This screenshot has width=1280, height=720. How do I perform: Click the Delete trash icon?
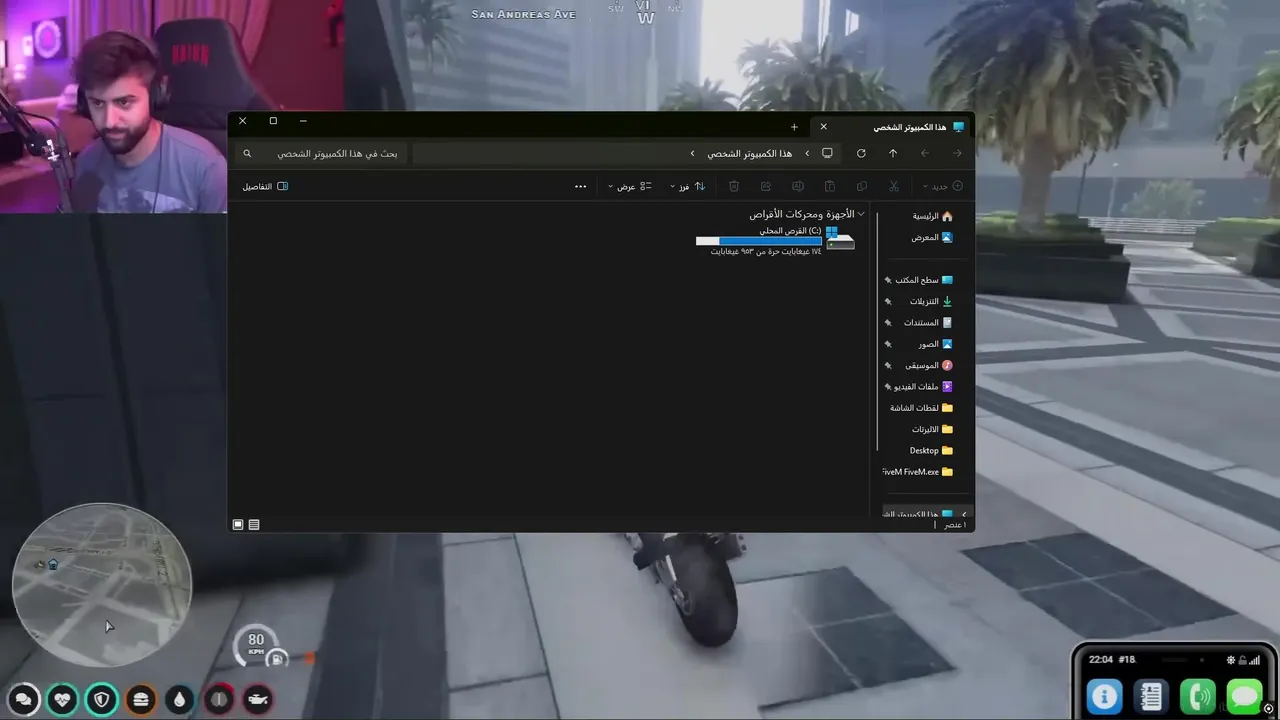tap(734, 186)
